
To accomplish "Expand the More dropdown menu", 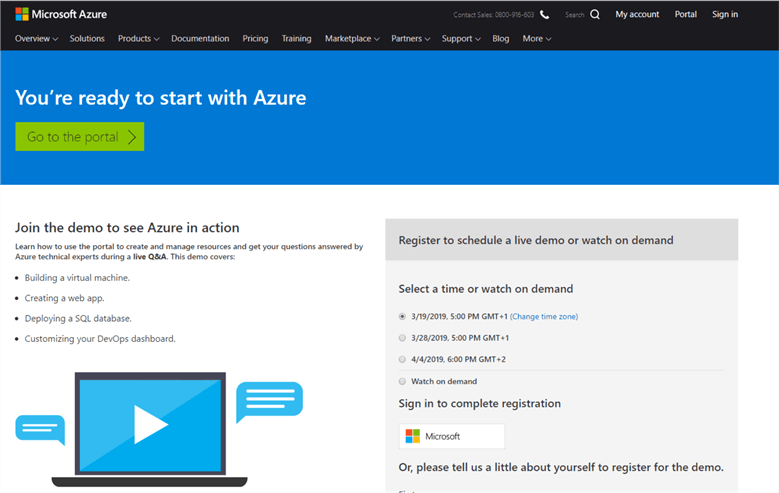I will pos(537,39).
